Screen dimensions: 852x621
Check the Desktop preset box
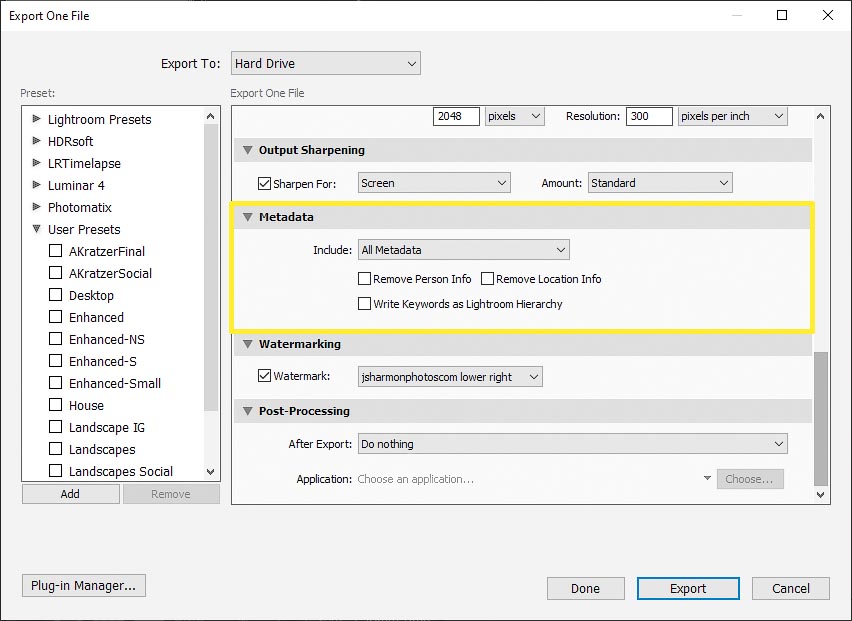point(55,294)
